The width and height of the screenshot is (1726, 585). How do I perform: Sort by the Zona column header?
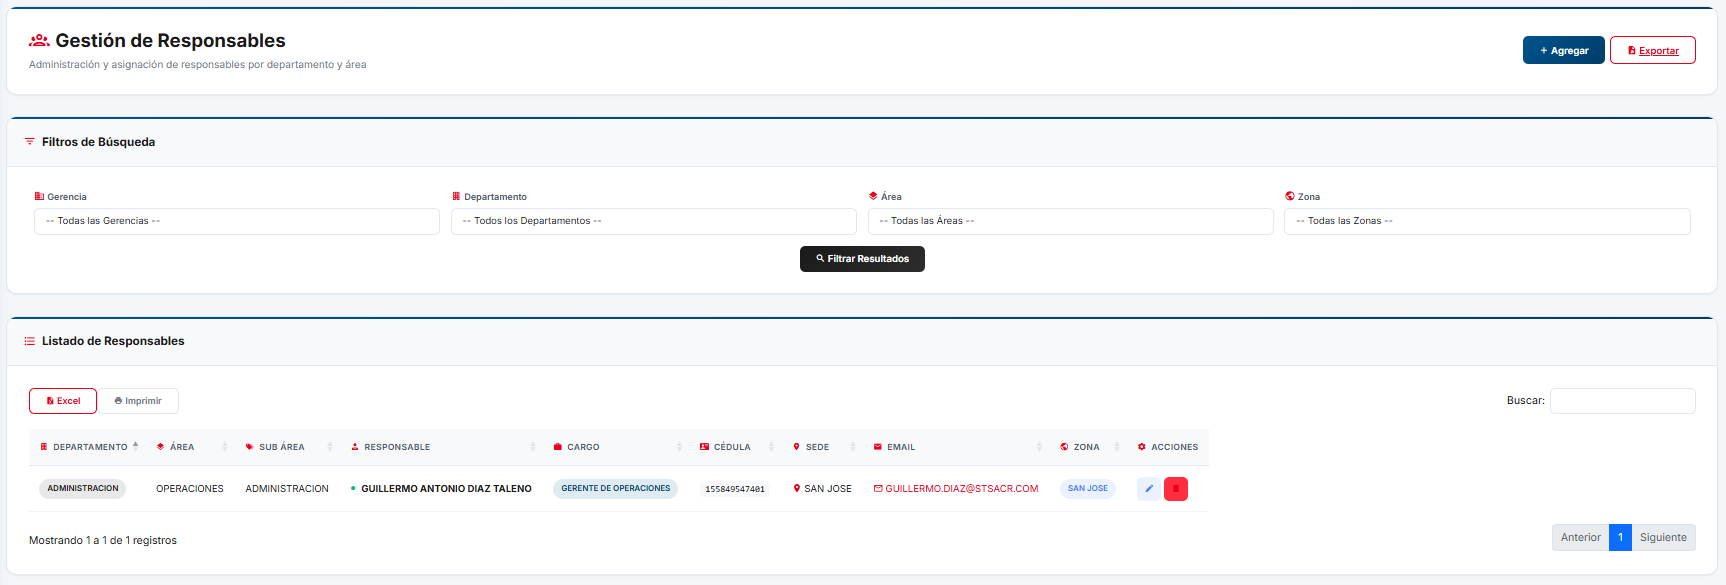[x=1086, y=447]
